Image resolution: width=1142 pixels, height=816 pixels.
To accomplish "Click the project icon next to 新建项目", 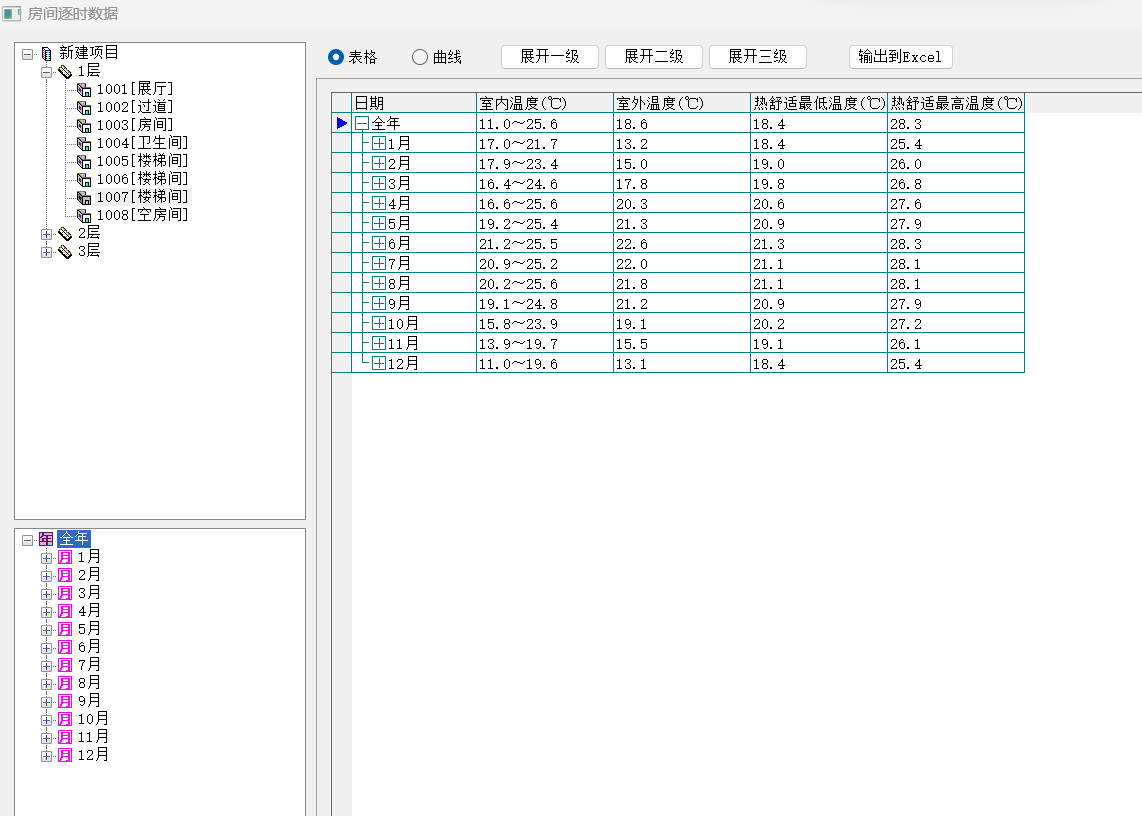I will pyautogui.click(x=46, y=53).
